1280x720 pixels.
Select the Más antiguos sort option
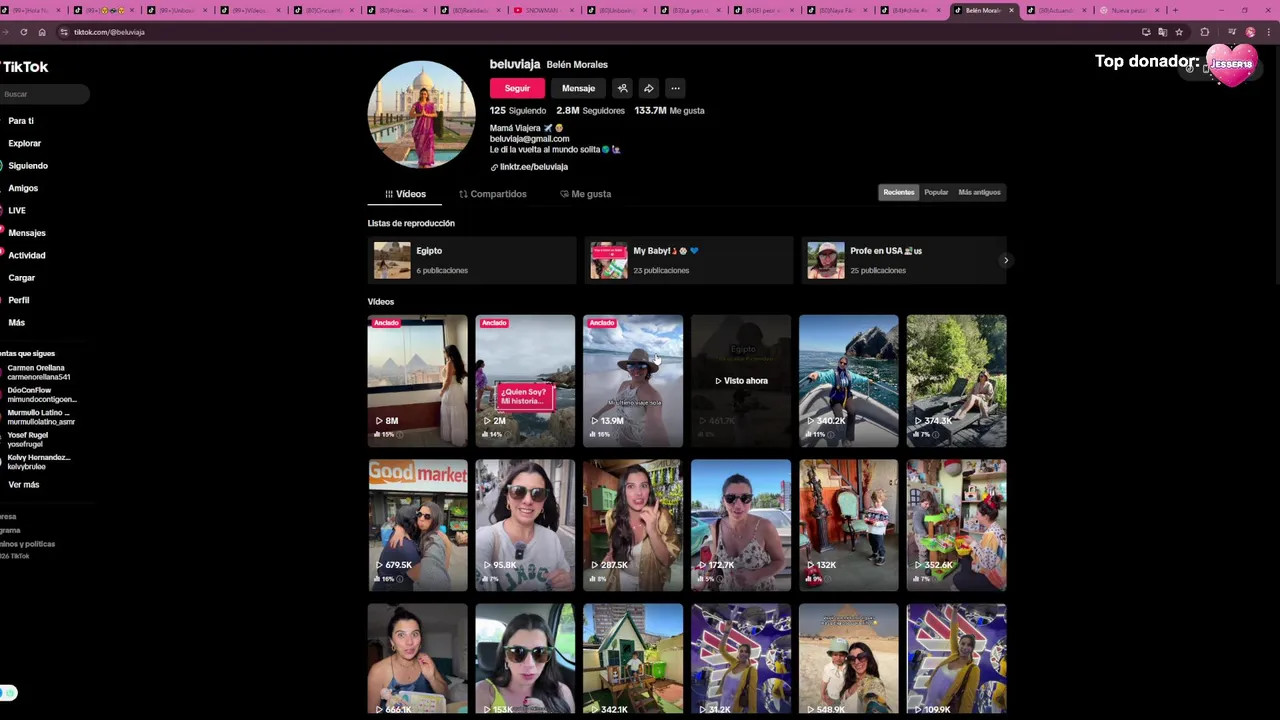979,192
